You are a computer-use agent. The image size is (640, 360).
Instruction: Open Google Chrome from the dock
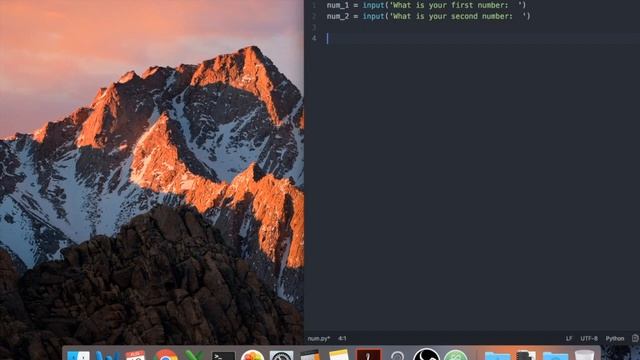click(x=166, y=355)
